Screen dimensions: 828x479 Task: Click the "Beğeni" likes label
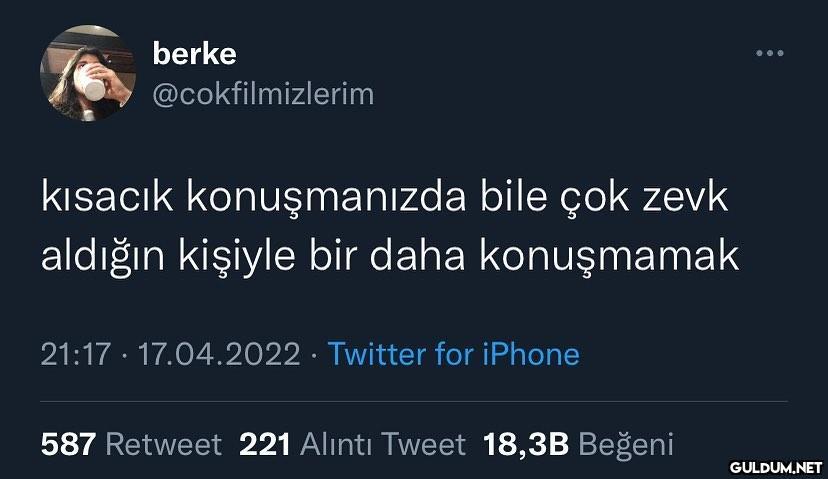point(626,444)
